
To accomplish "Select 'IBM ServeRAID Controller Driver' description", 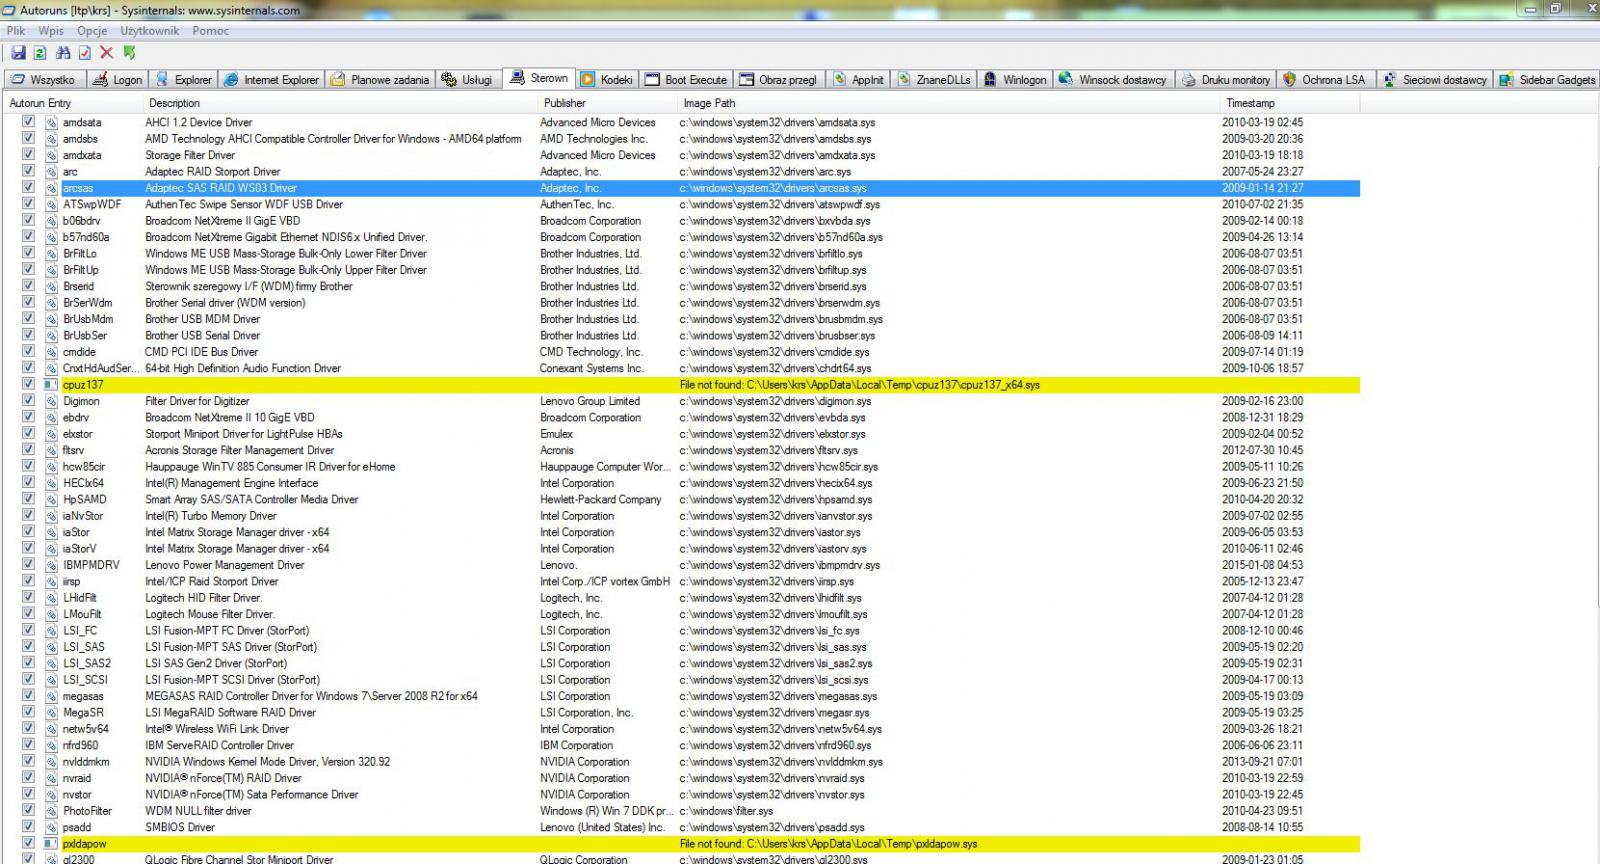I will coord(219,745).
